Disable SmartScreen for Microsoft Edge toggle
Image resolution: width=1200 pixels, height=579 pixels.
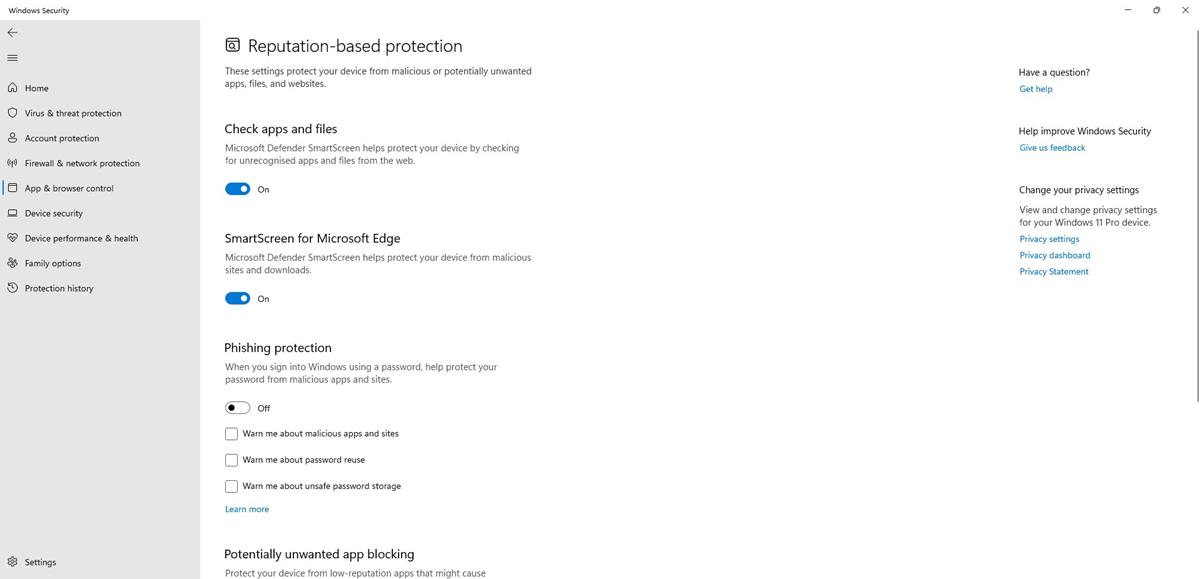click(x=237, y=298)
